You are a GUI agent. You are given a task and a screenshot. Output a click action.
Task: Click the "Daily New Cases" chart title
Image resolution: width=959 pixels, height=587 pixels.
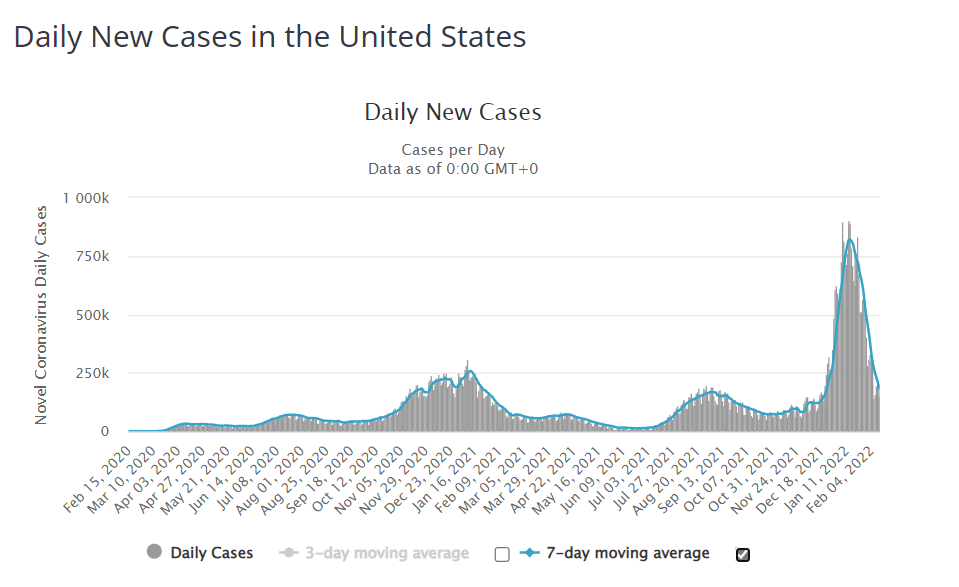452,112
